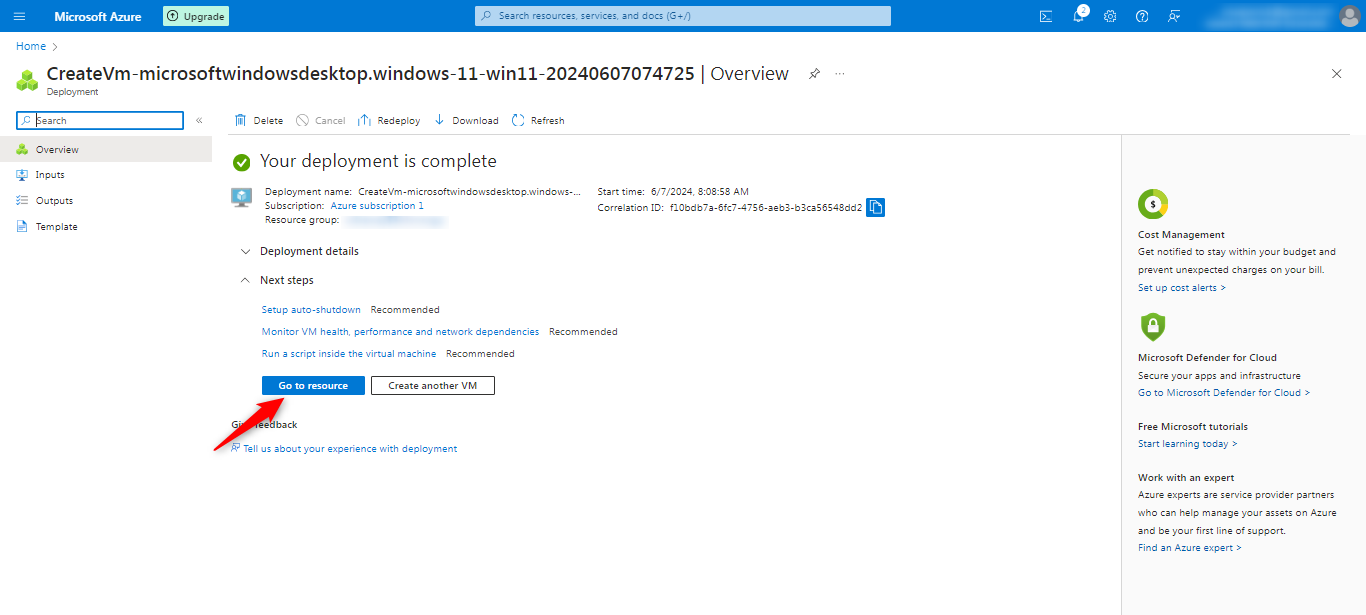Expand Deployment details section
Screen dimensions: 1366x615
300,251
